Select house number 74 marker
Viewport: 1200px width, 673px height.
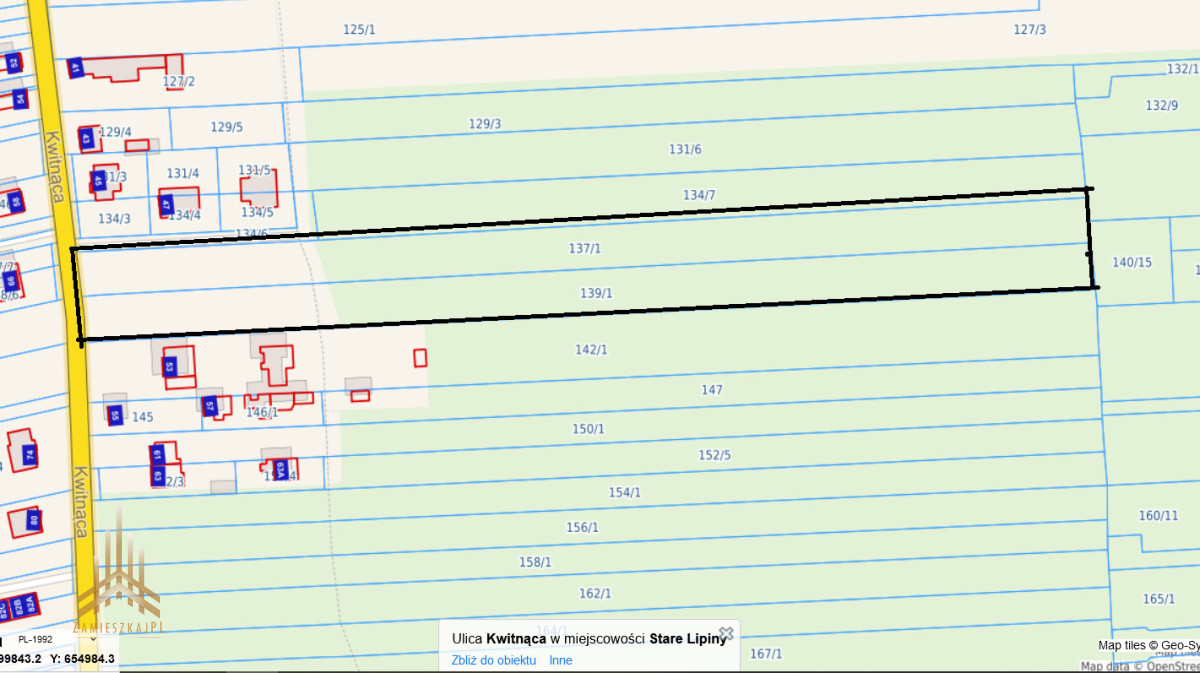coord(29,456)
